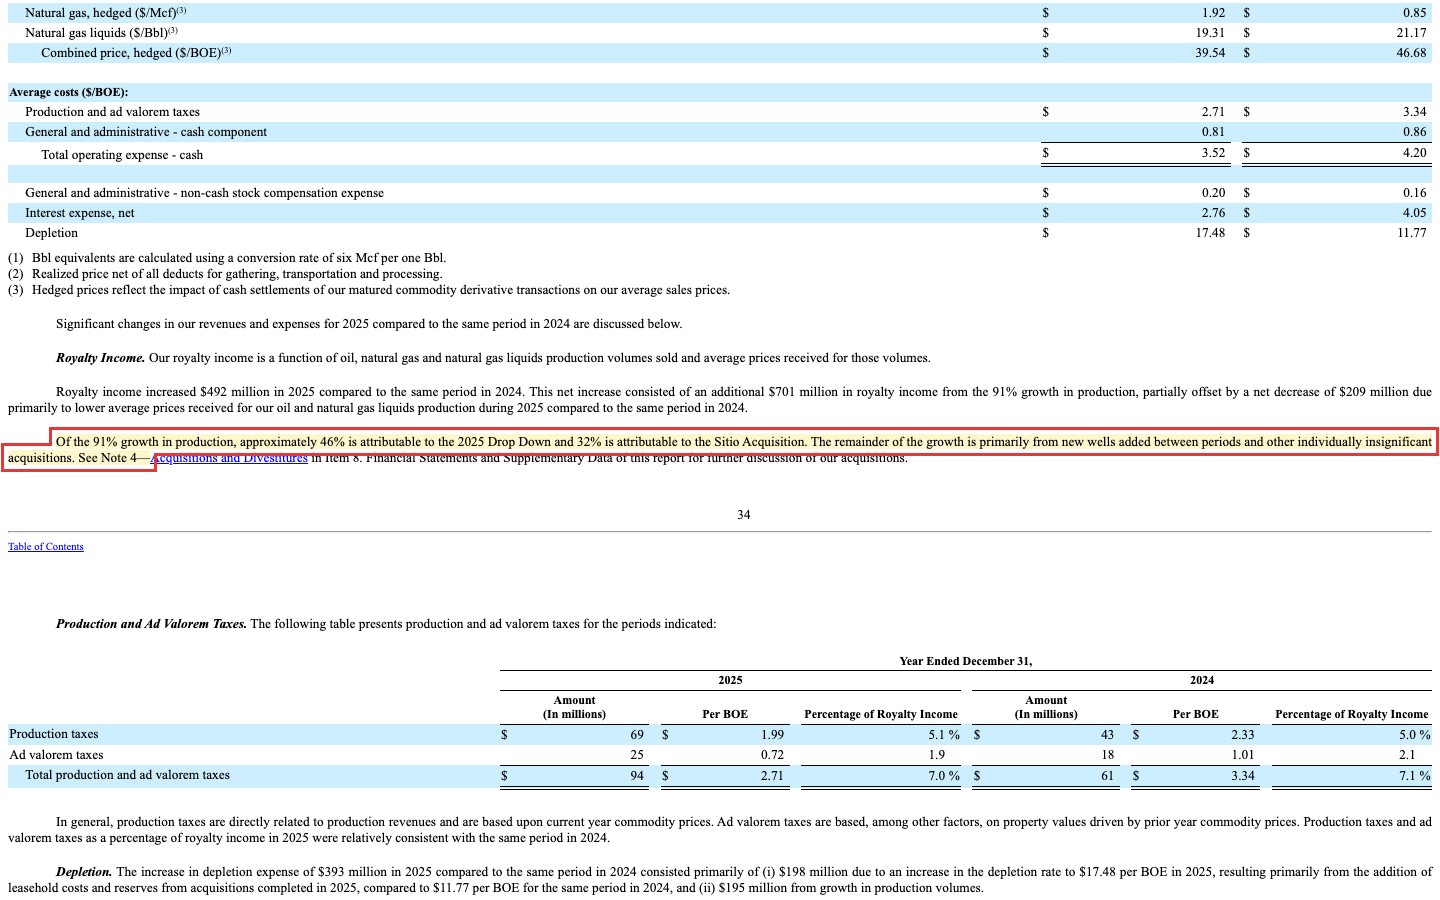Click footnote (3) about hedged prices
The height and width of the screenshot is (900, 1440).
point(369,290)
